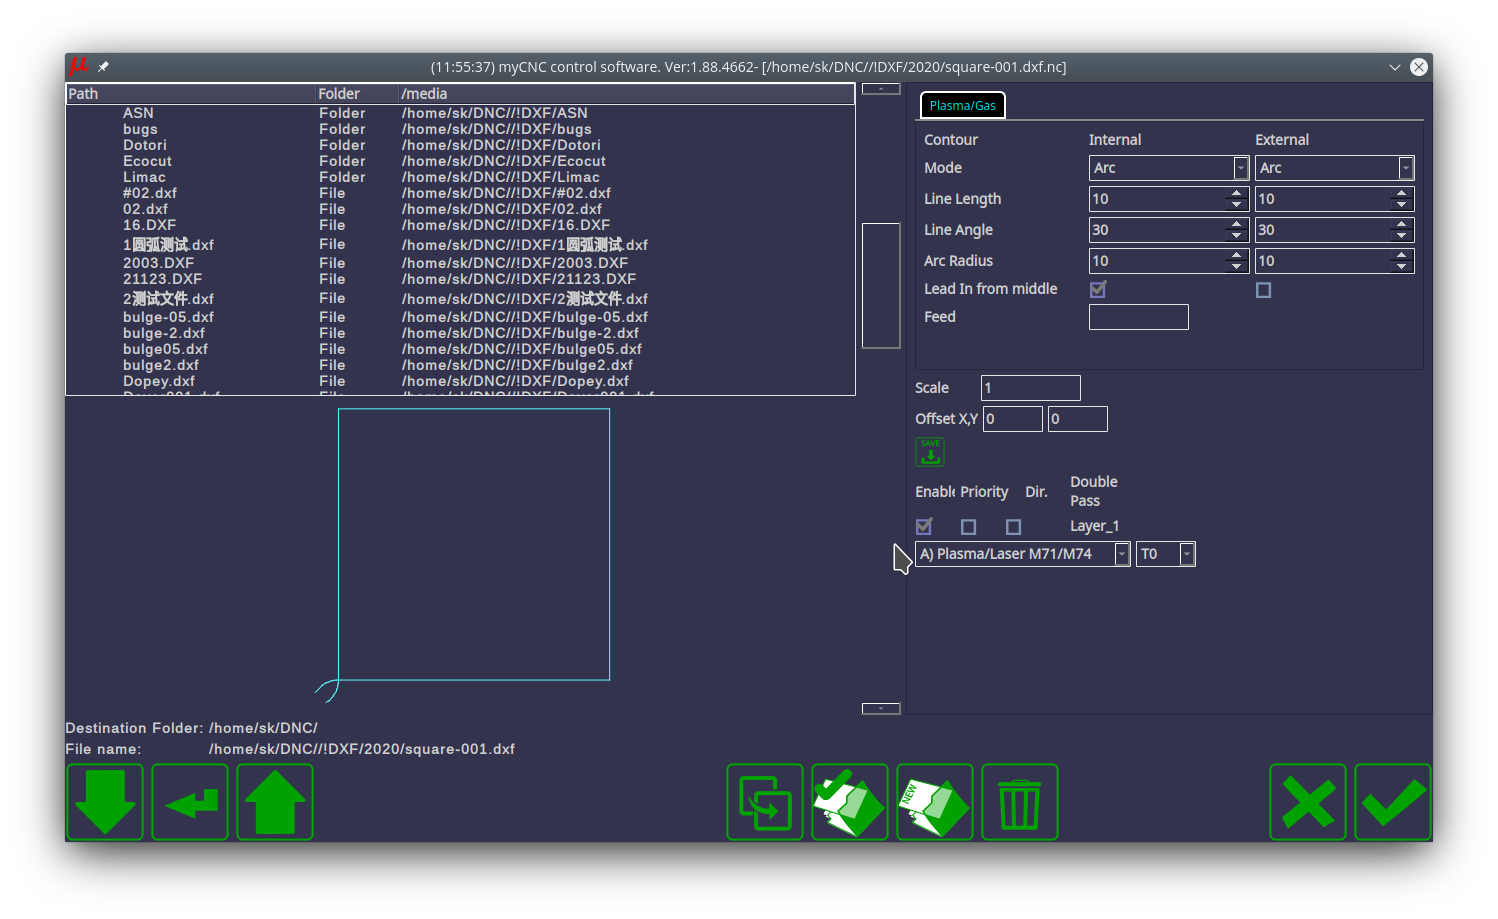Viewport: 1498px width, 919px height.
Task: Select the Plasma/Gas tab
Action: tap(962, 105)
